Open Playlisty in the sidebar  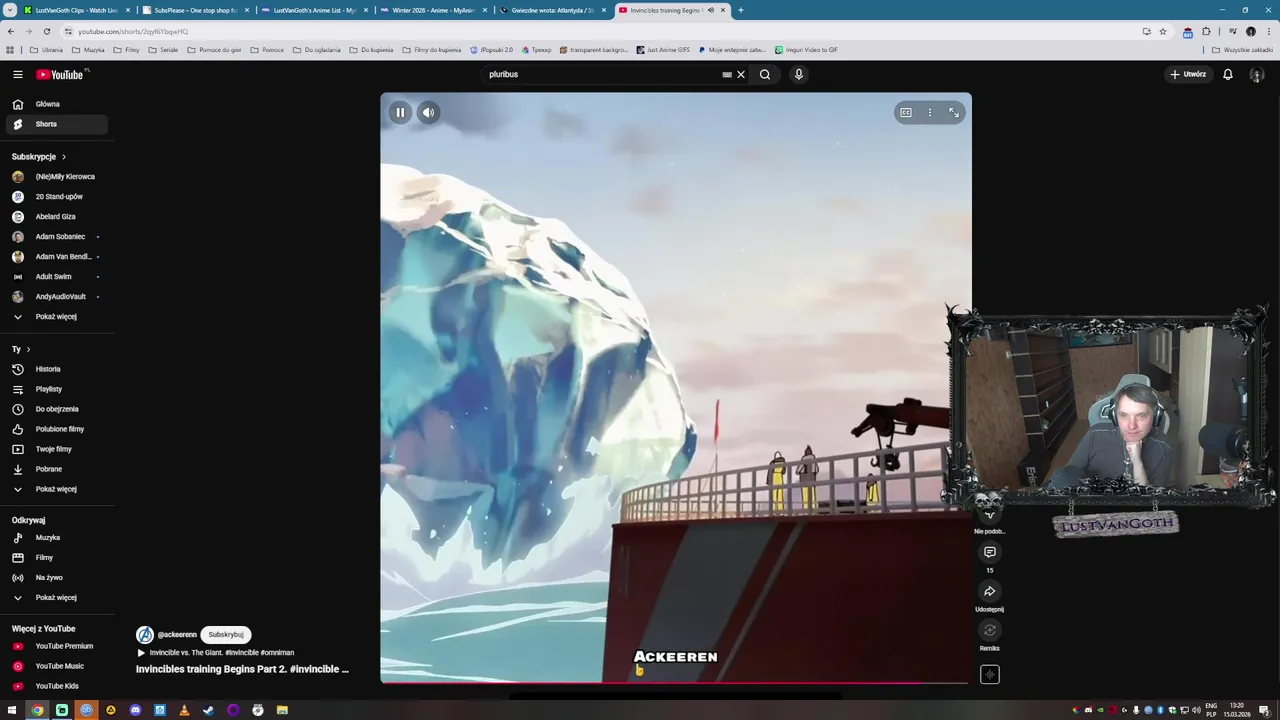click(56, 389)
